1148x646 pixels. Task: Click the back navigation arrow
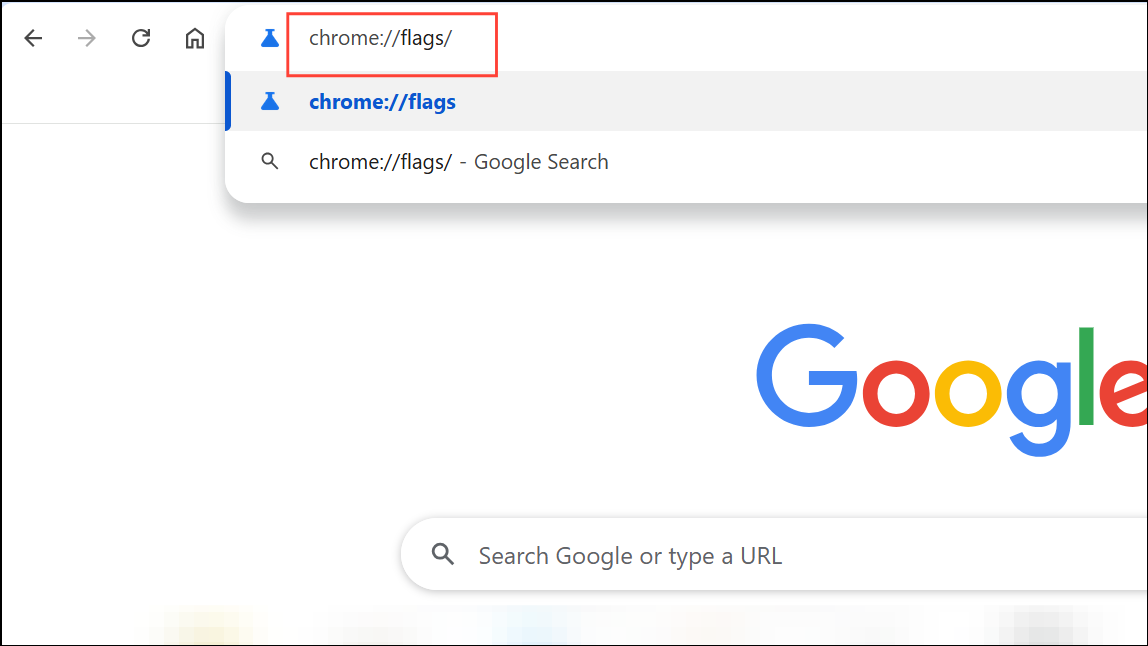(x=33, y=38)
